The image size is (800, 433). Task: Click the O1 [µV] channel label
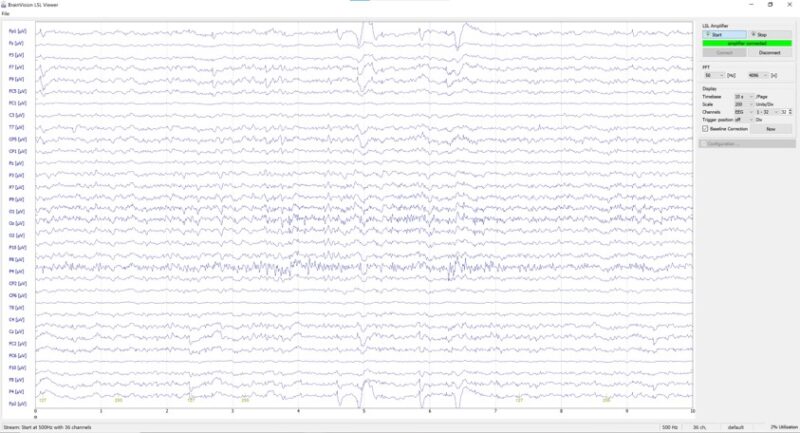(x=16, y=211)
